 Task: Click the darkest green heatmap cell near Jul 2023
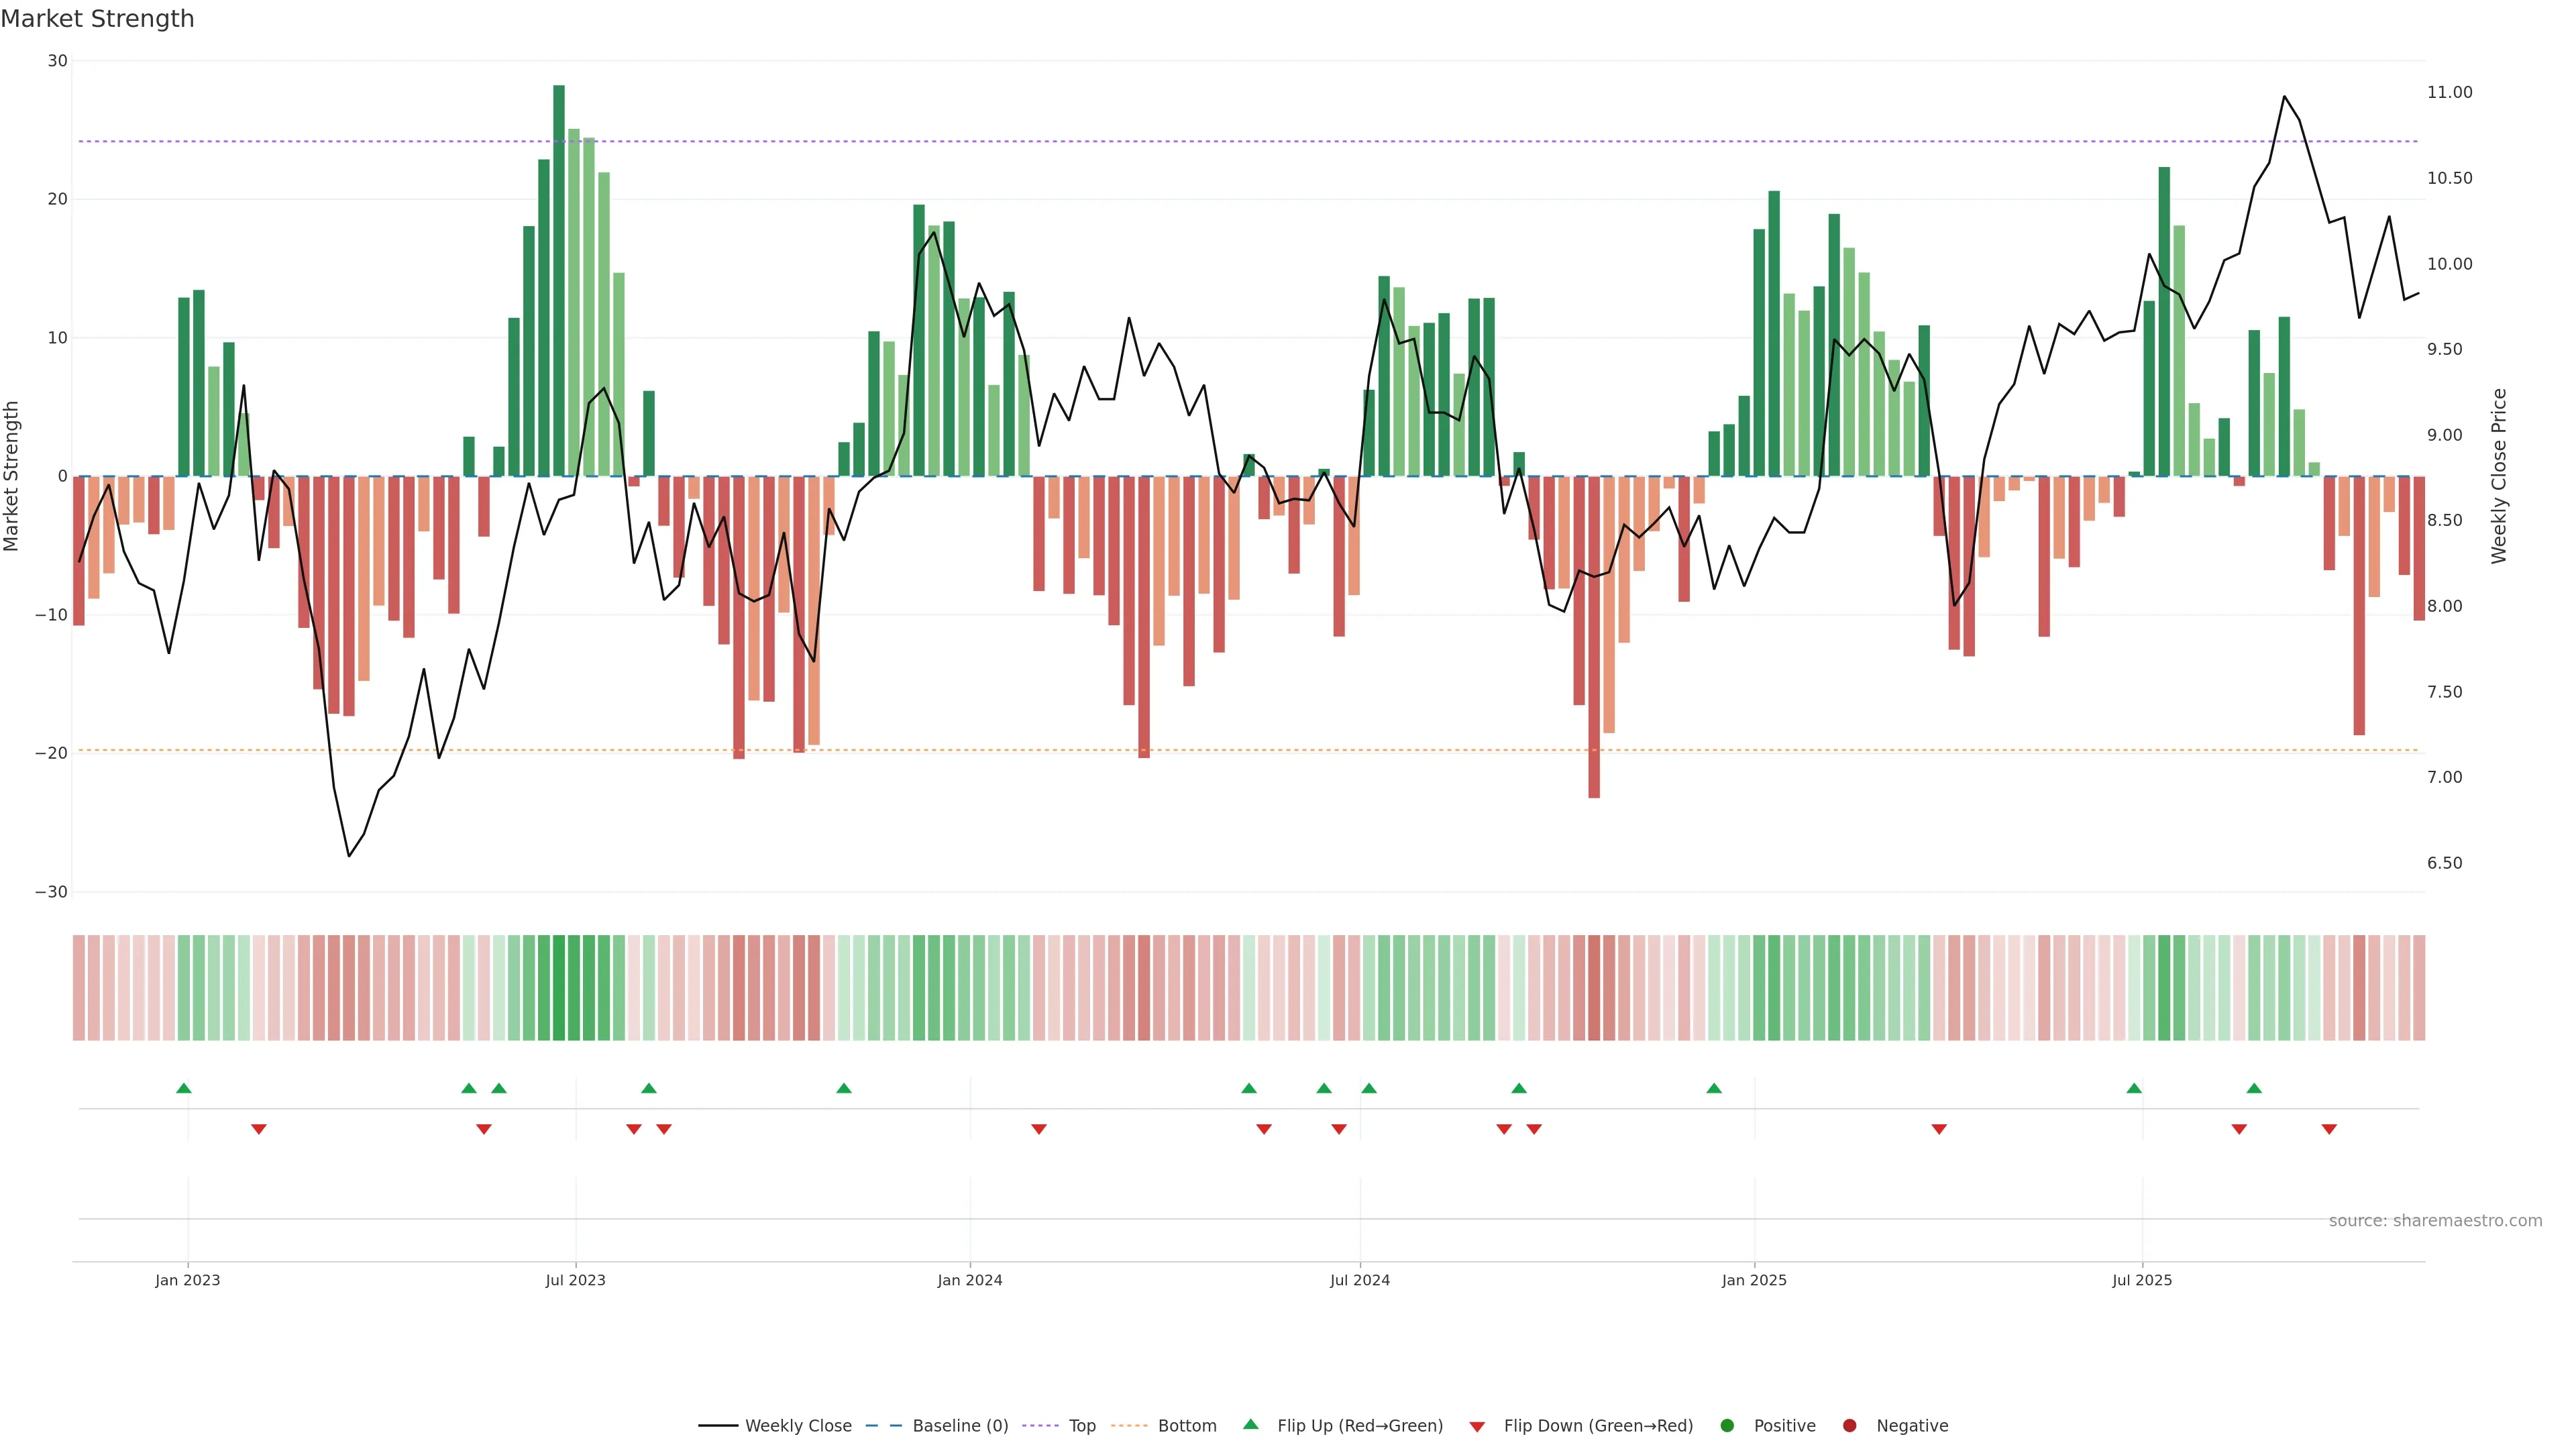point(559,988)
